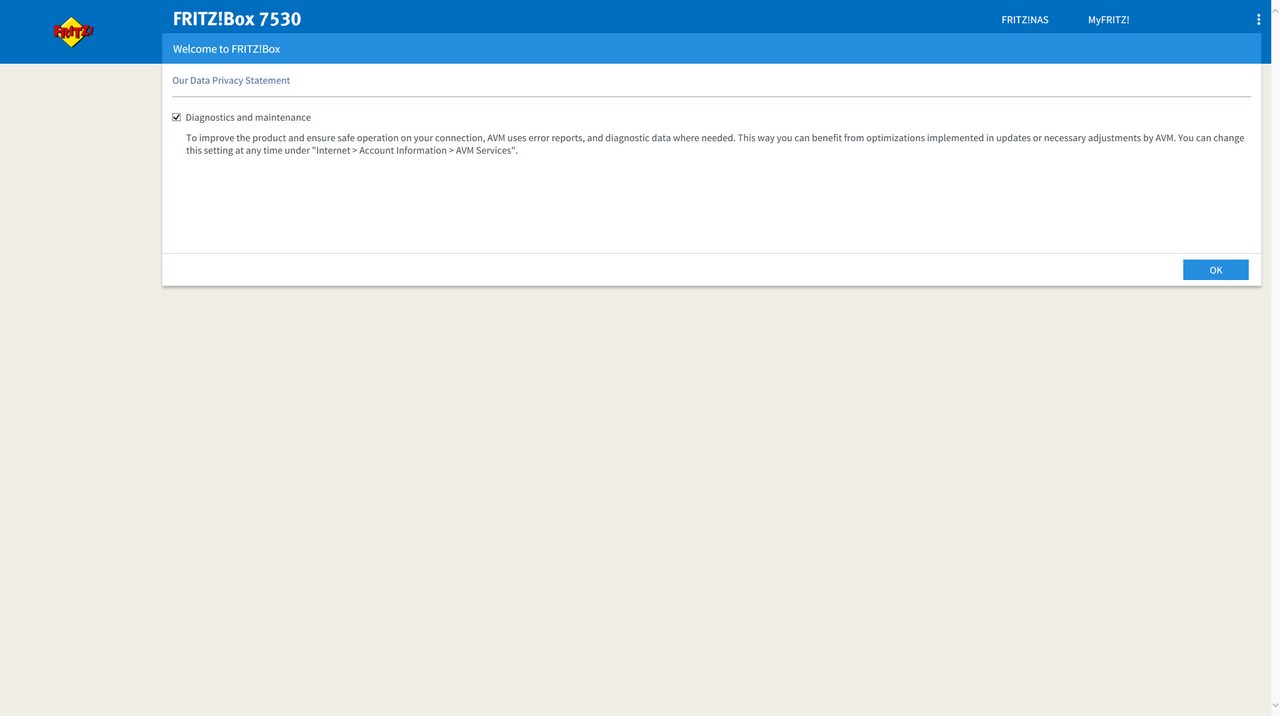Click the diagnostics description paragraph

coord(715,144)
